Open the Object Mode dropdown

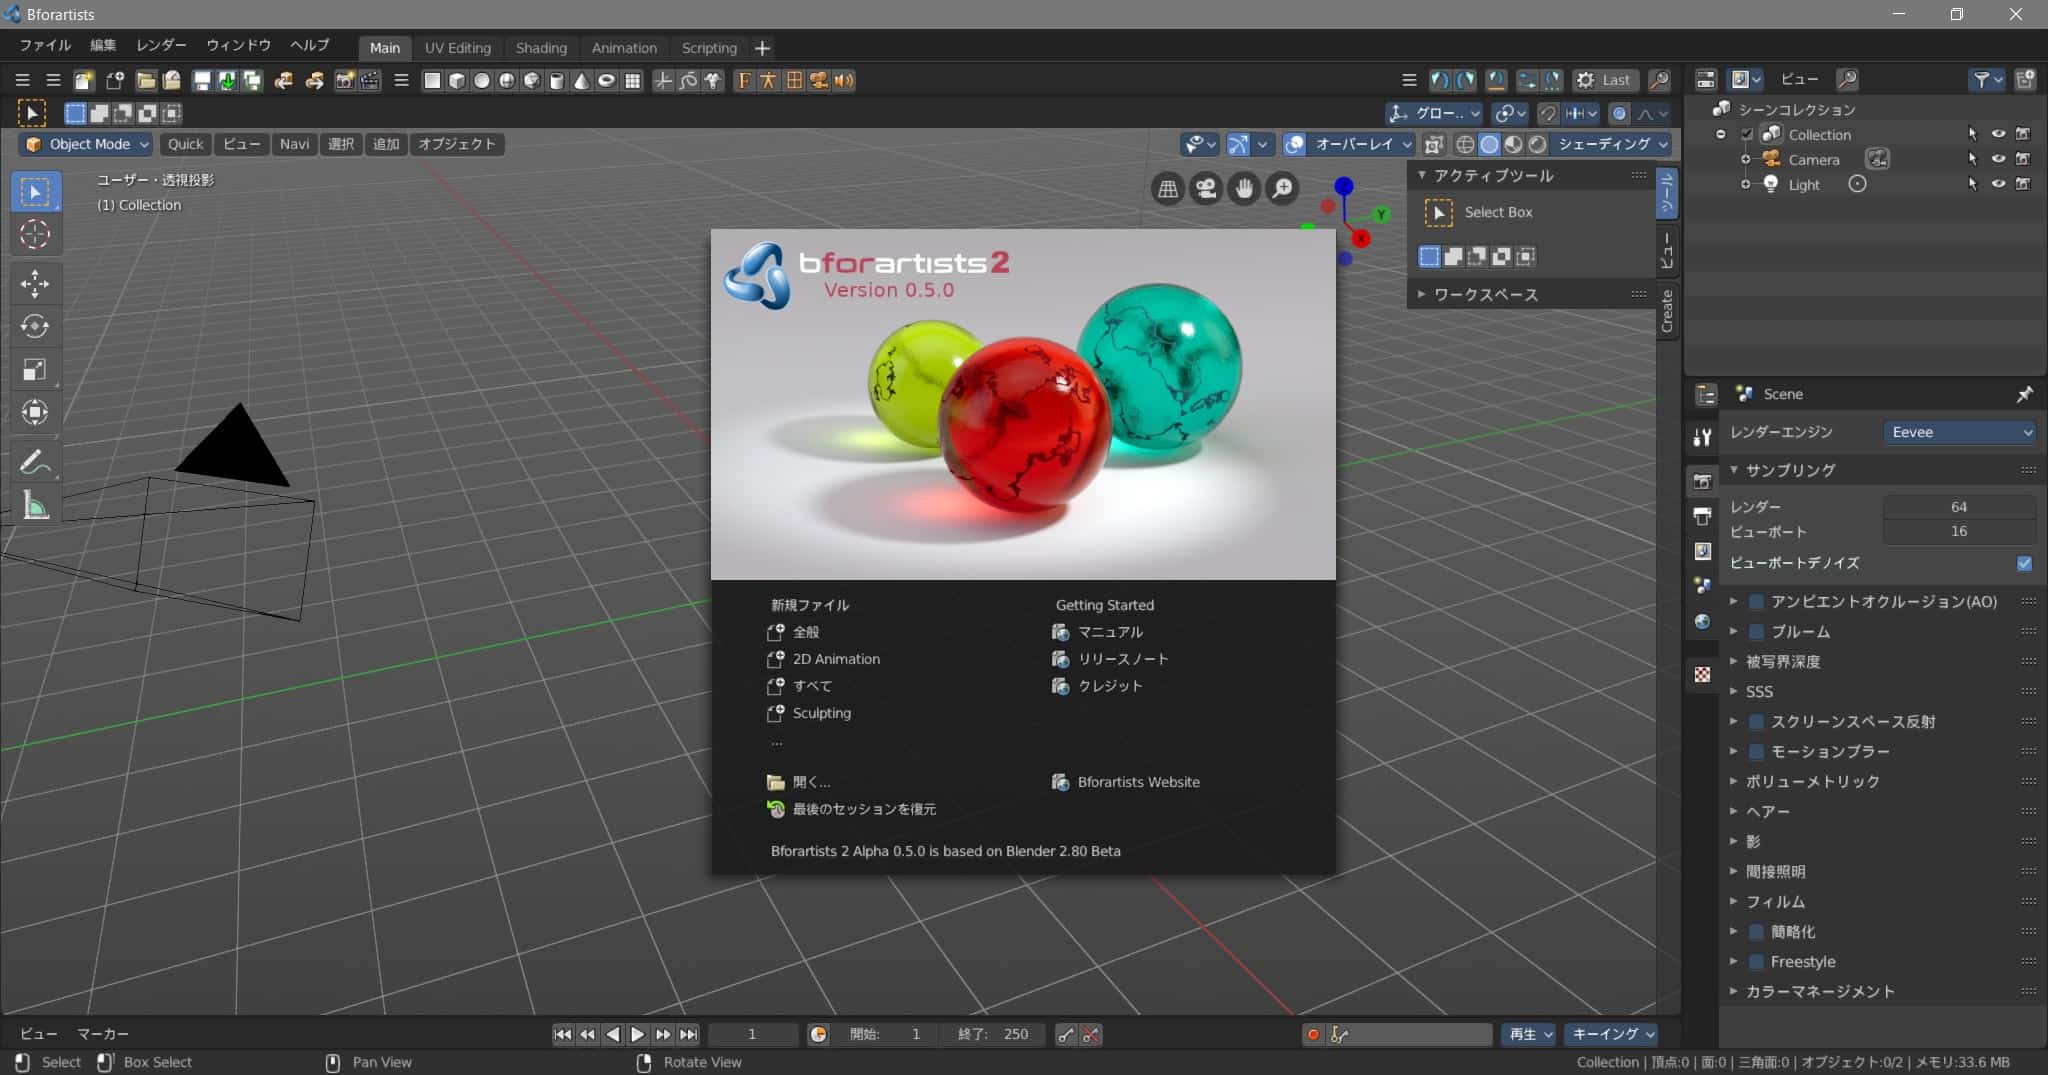click(x=86, y=144)
